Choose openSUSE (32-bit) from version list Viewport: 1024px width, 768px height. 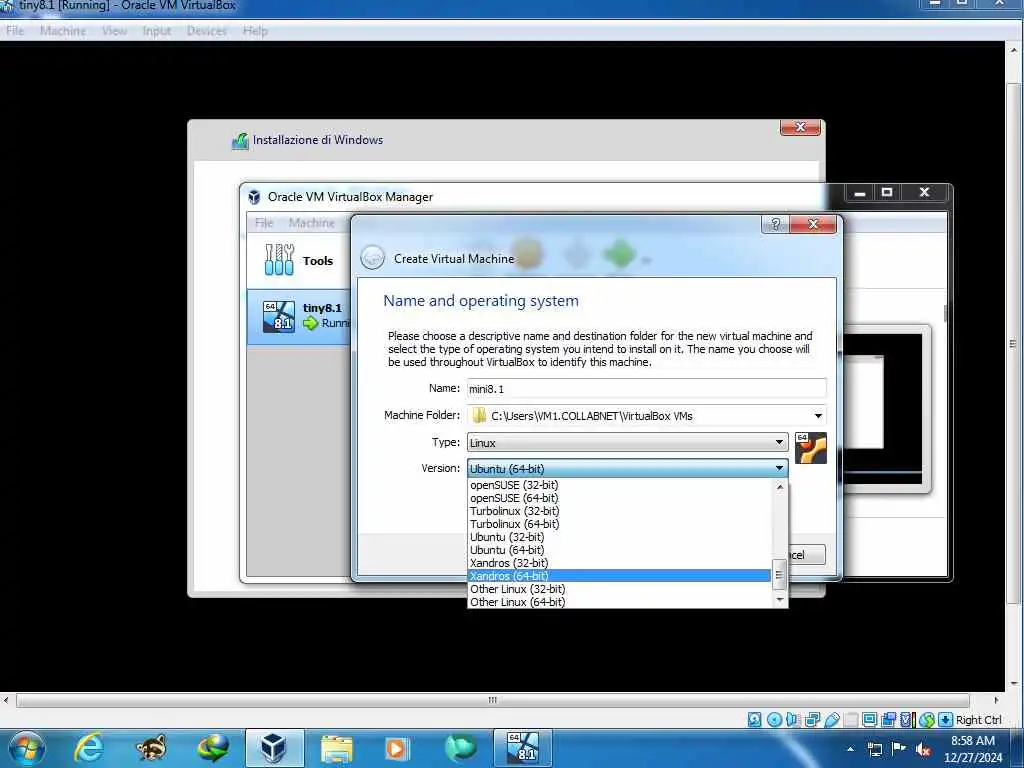(620, 485)
